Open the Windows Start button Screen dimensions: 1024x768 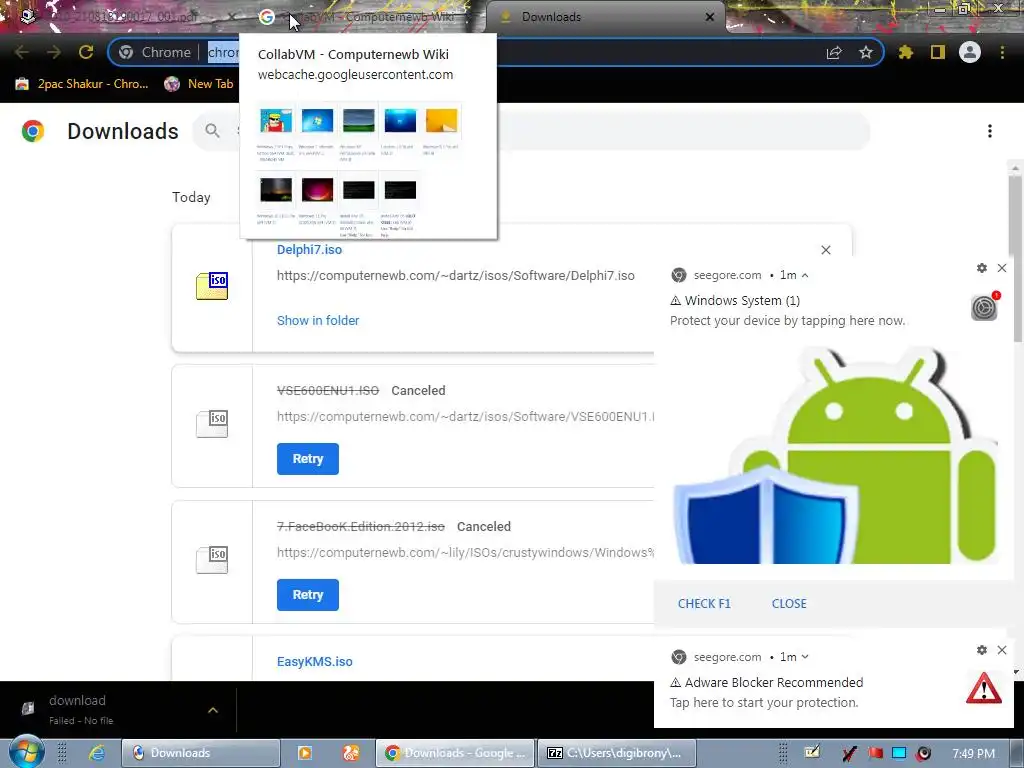coord(26,752)
